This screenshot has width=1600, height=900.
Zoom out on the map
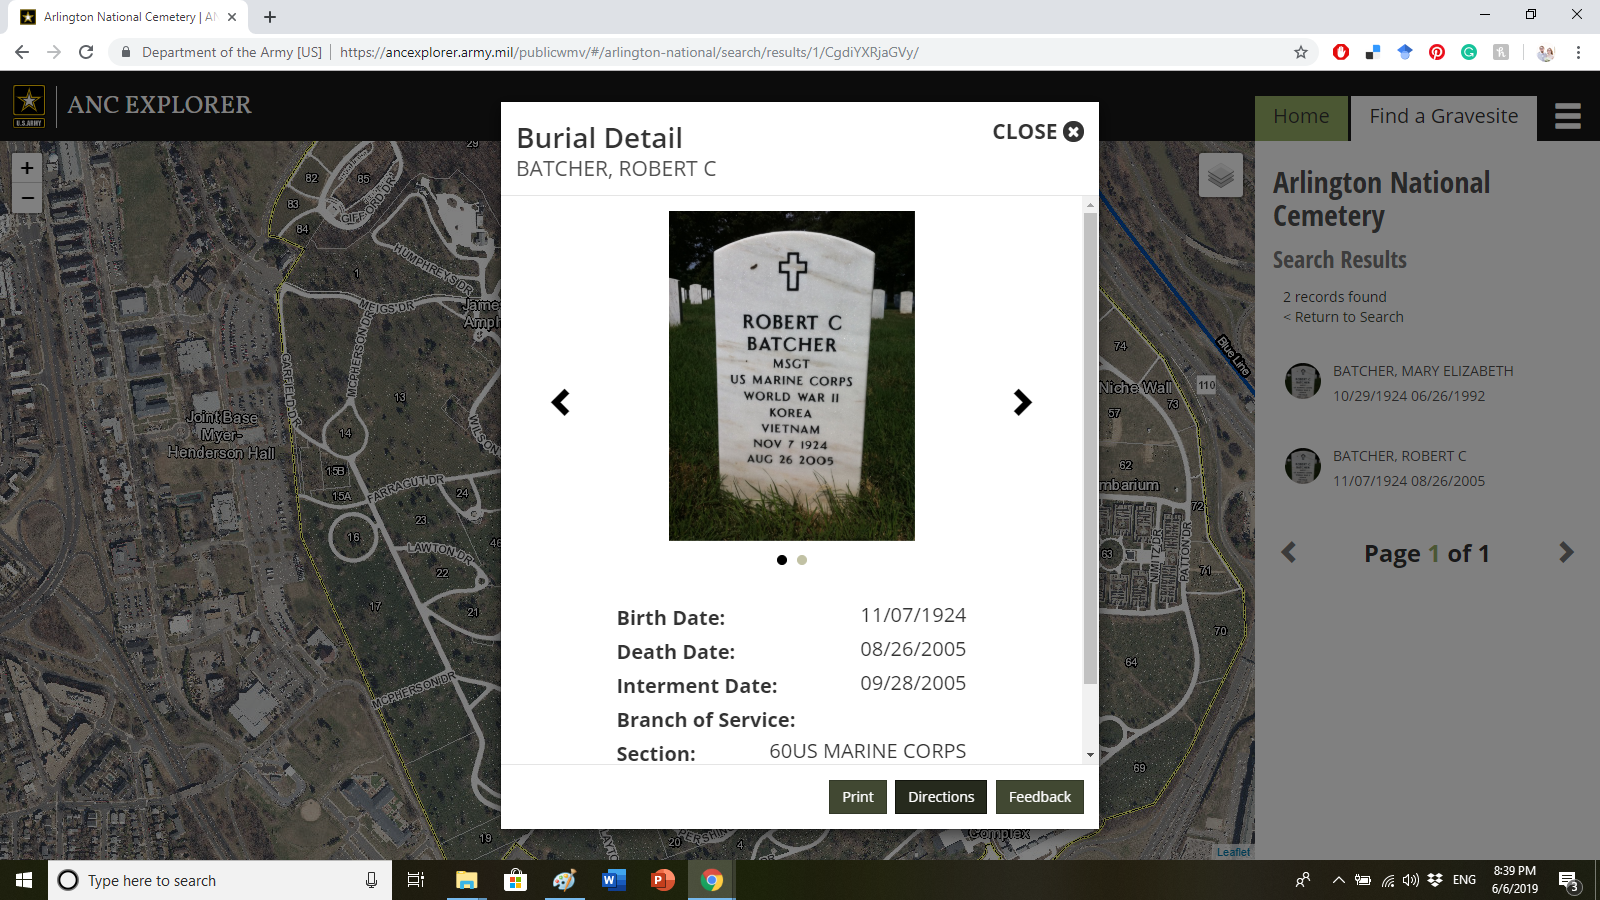[x=27, y=198]
